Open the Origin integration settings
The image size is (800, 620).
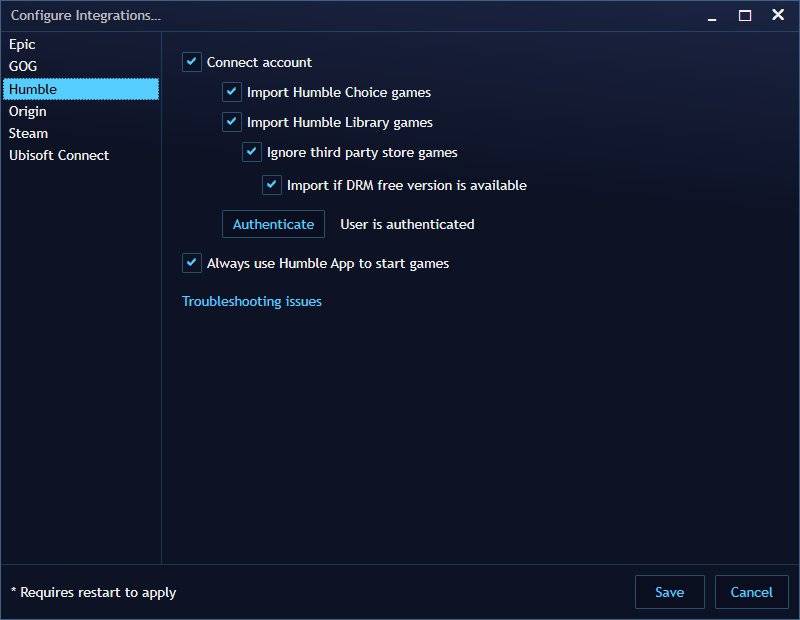pos(28,111)
